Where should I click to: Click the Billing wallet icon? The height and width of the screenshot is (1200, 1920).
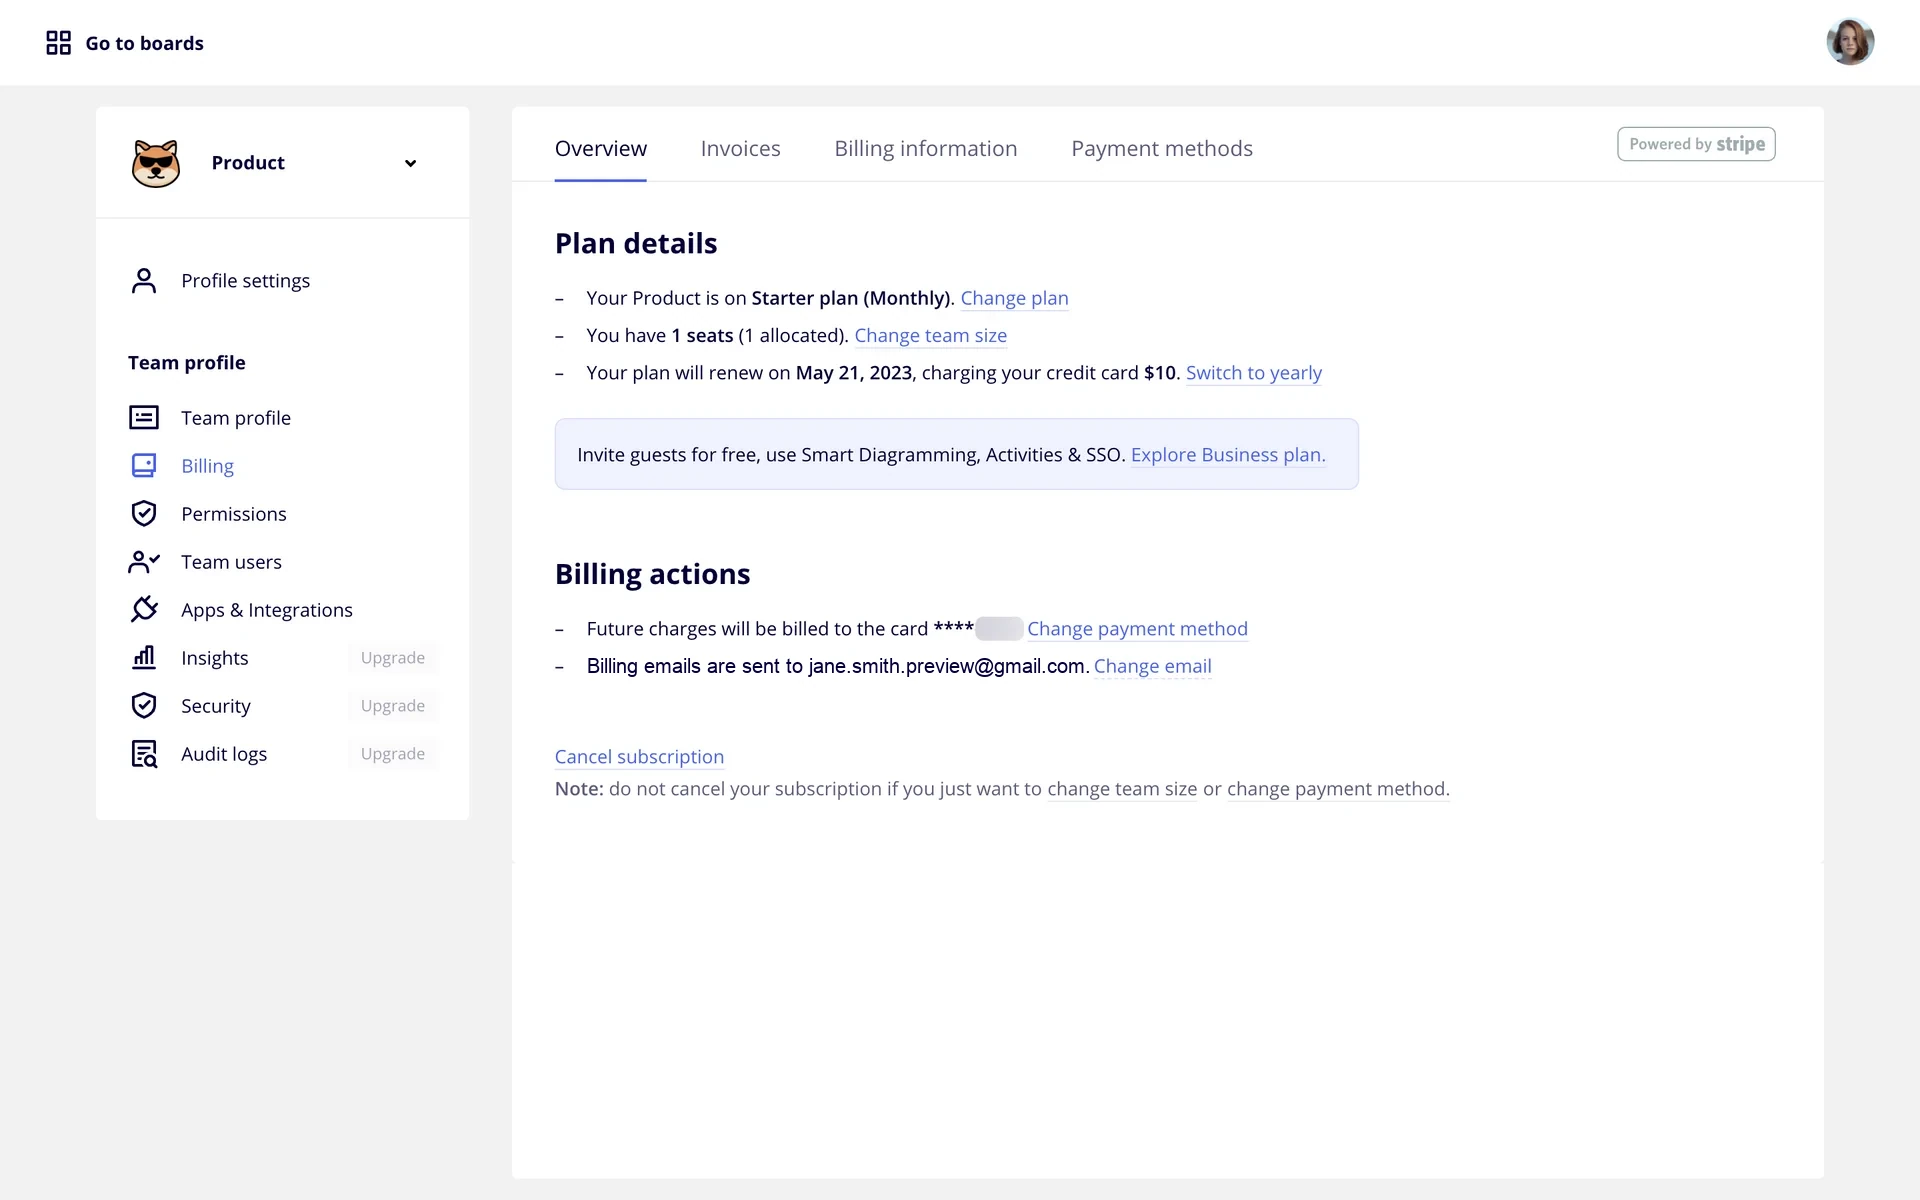pyautogui.click(x=144, y=466)
